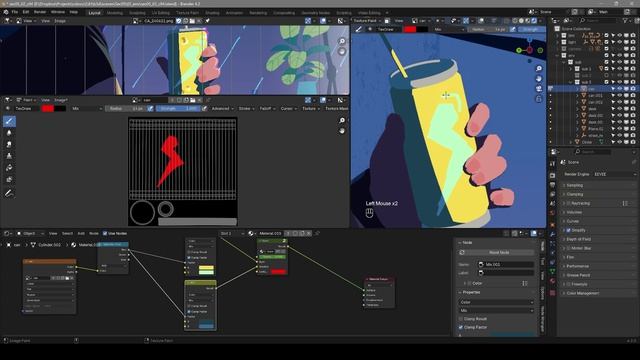This screenshot has width=640, height=360.
Task: Toggle radius pressure sensitivity icon in image editor
Action: coord(150,109)
